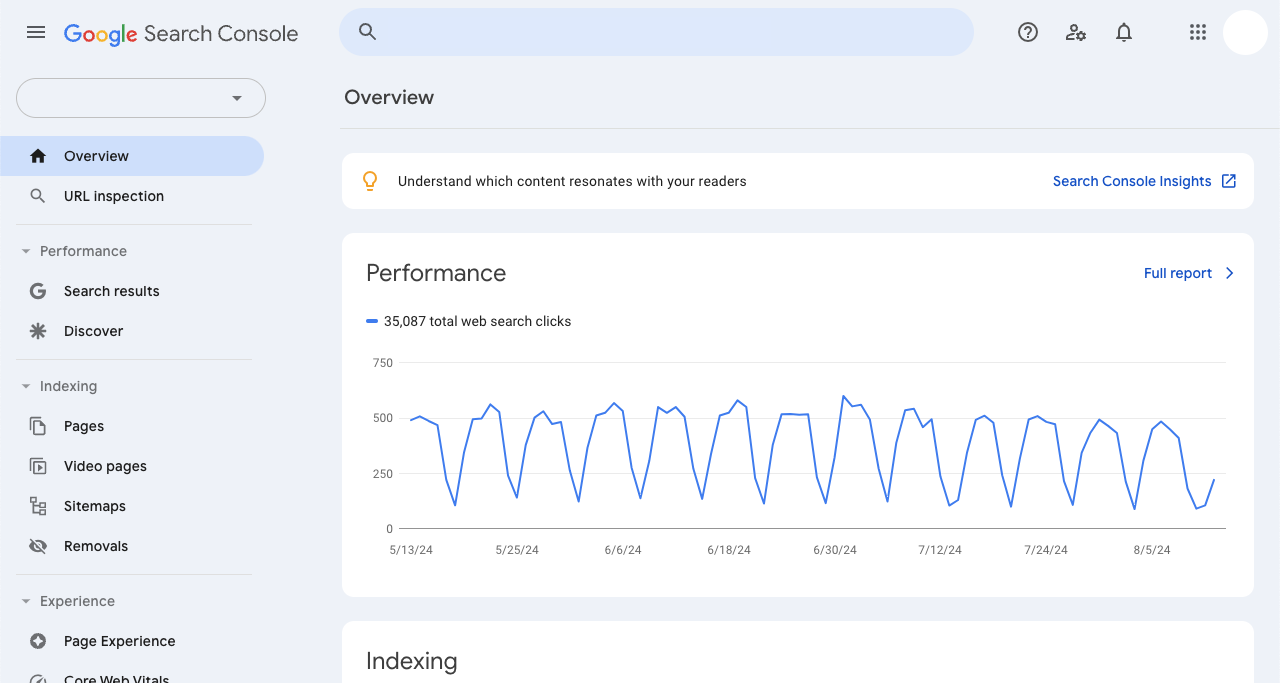Collapse the Performance sidebar section
Image resolution: width=1280 pixels, height=683 pixels.
point(26,251)
